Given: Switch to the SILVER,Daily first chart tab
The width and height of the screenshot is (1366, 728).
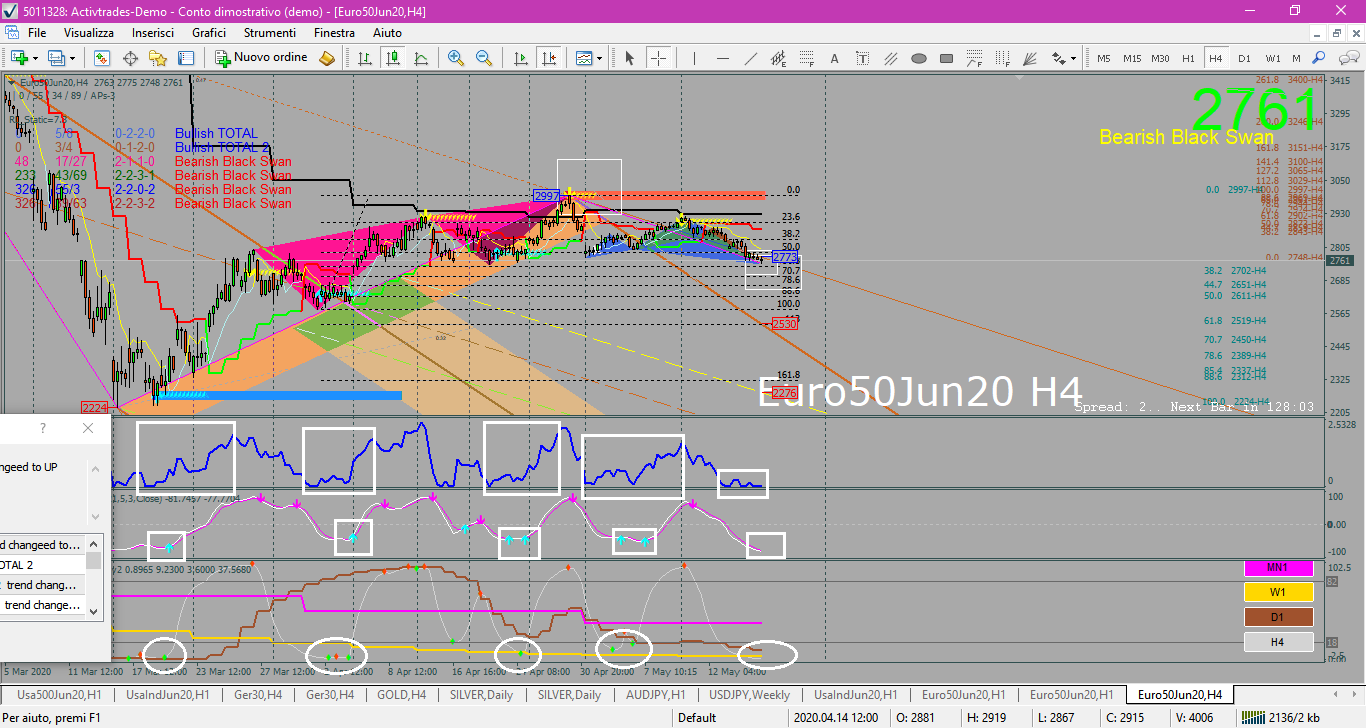Looking at the screenshot, I should tap(481, 694).
